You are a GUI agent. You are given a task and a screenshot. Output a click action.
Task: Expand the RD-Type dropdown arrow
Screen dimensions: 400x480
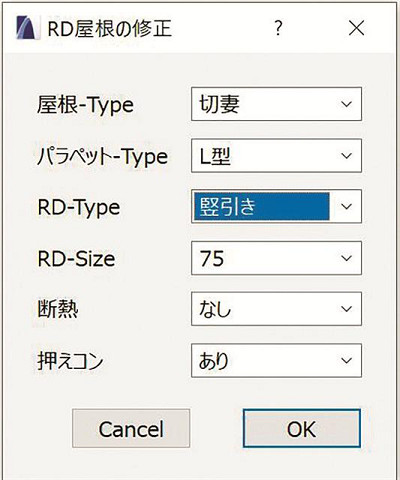coord(347,206)
